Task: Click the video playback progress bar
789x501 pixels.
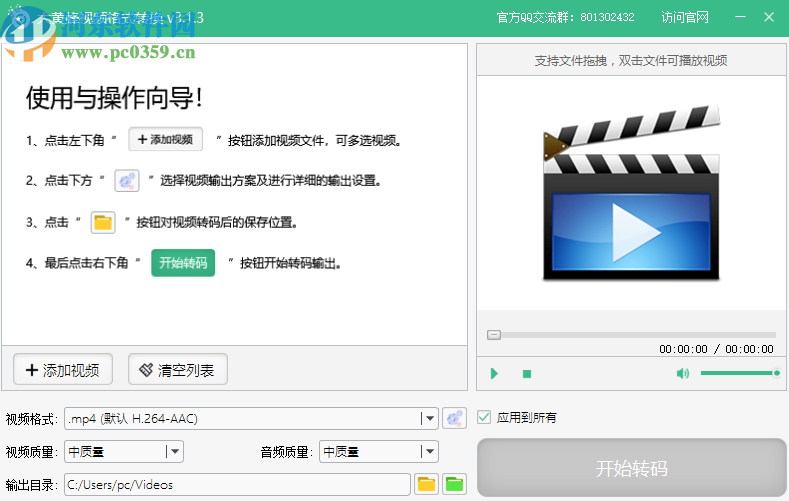Action: point(631,335)
